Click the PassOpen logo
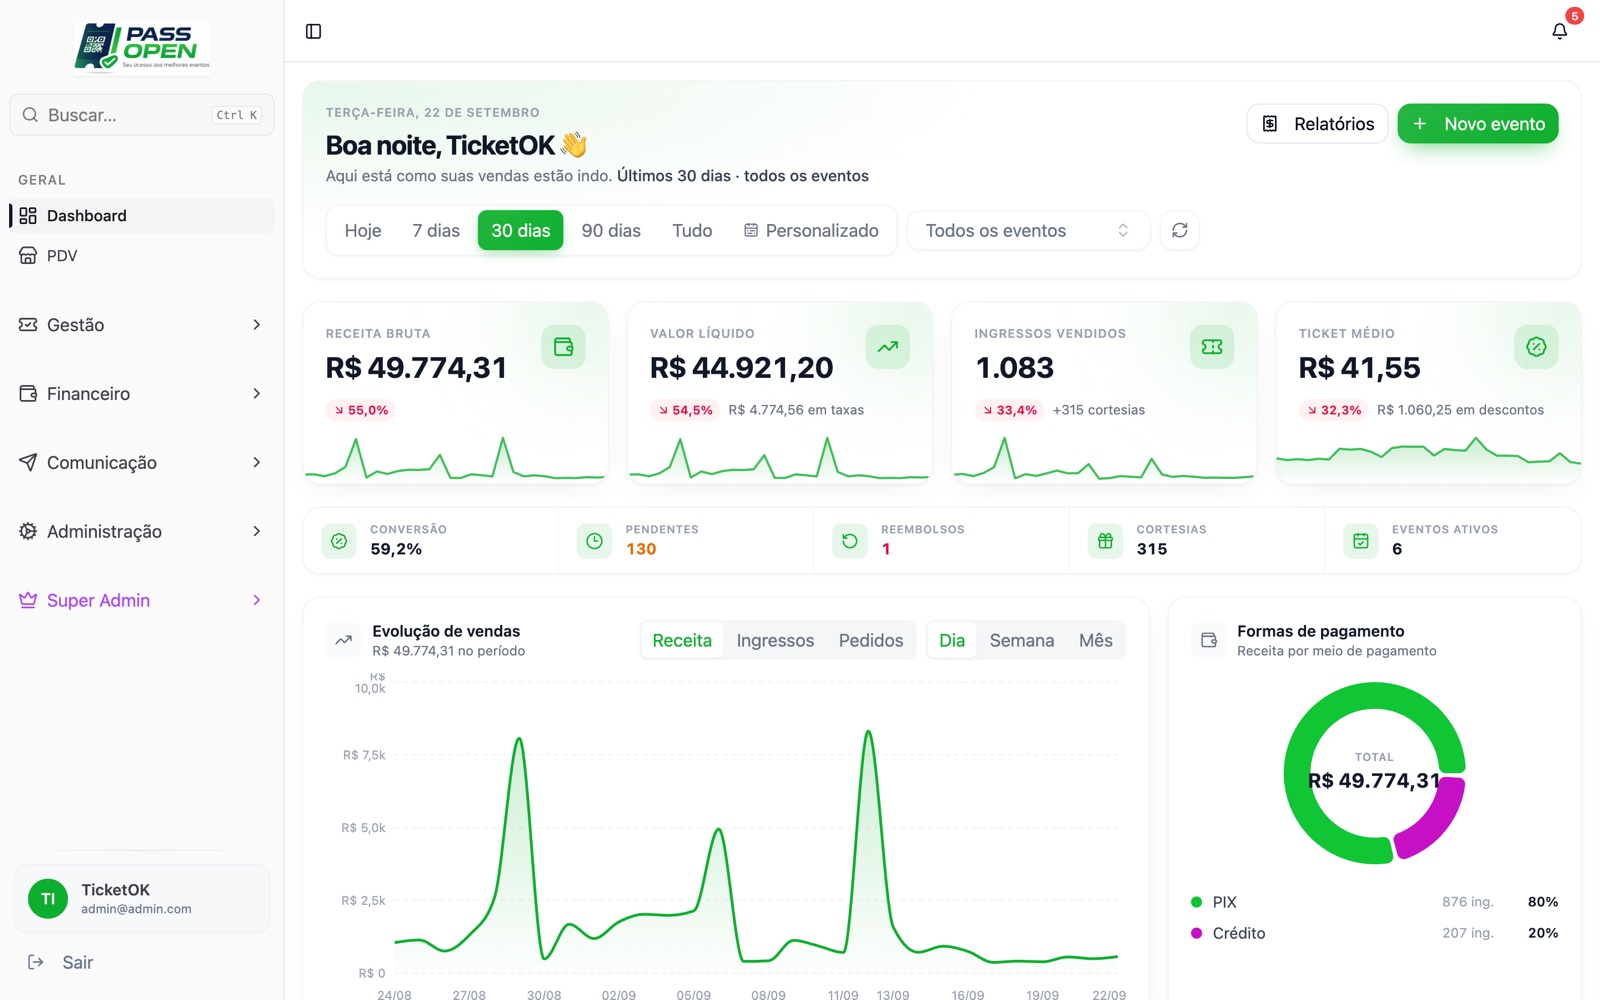The height and width of the screenshot is (1000, 1600). pos(142,48)
